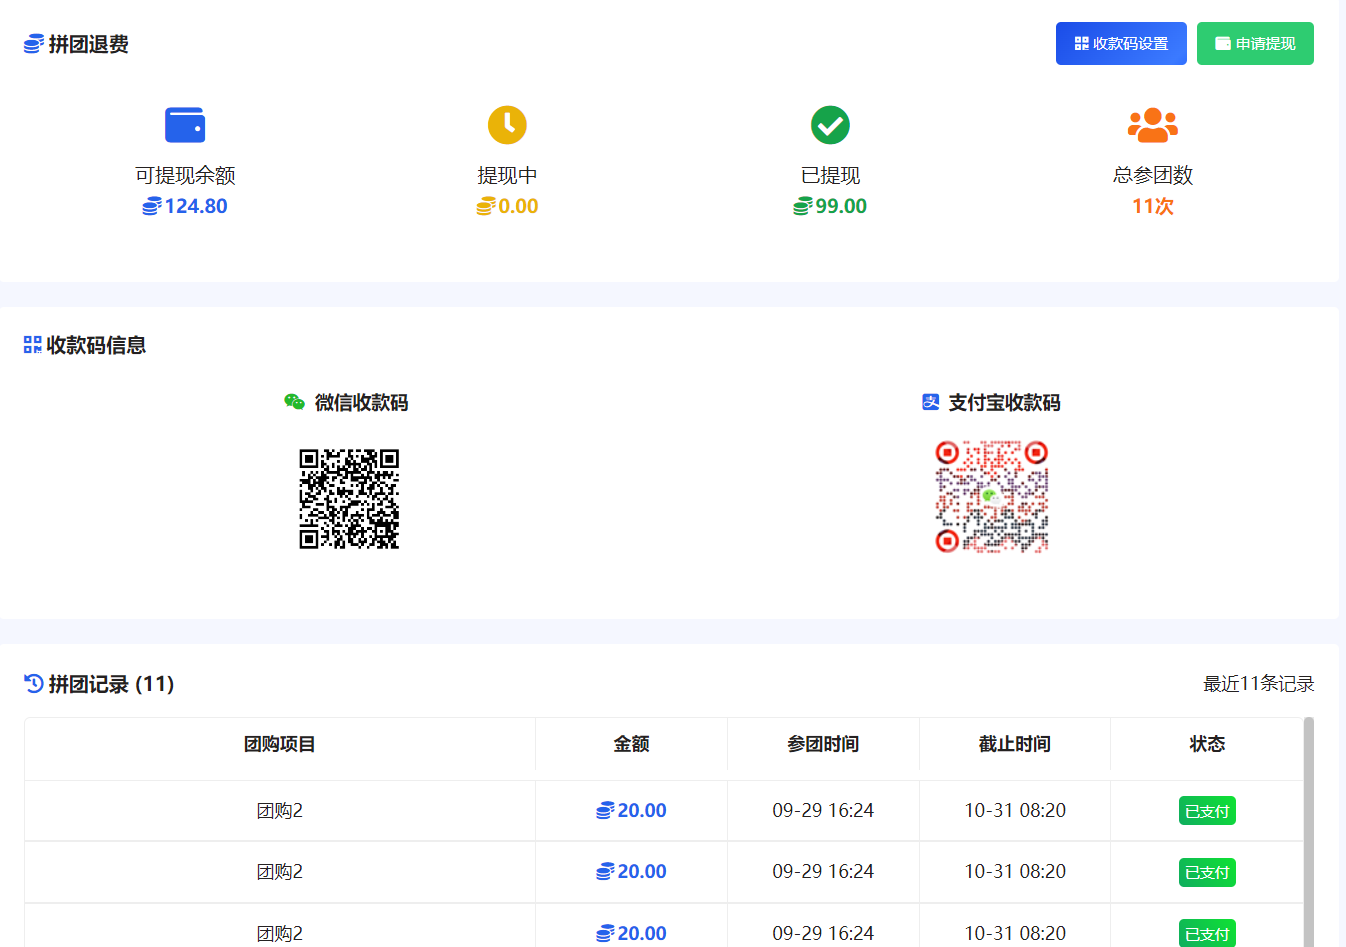Click the 状态 column header
1346x947 pixels.
pyautogui.click(x=1207, y=744)
